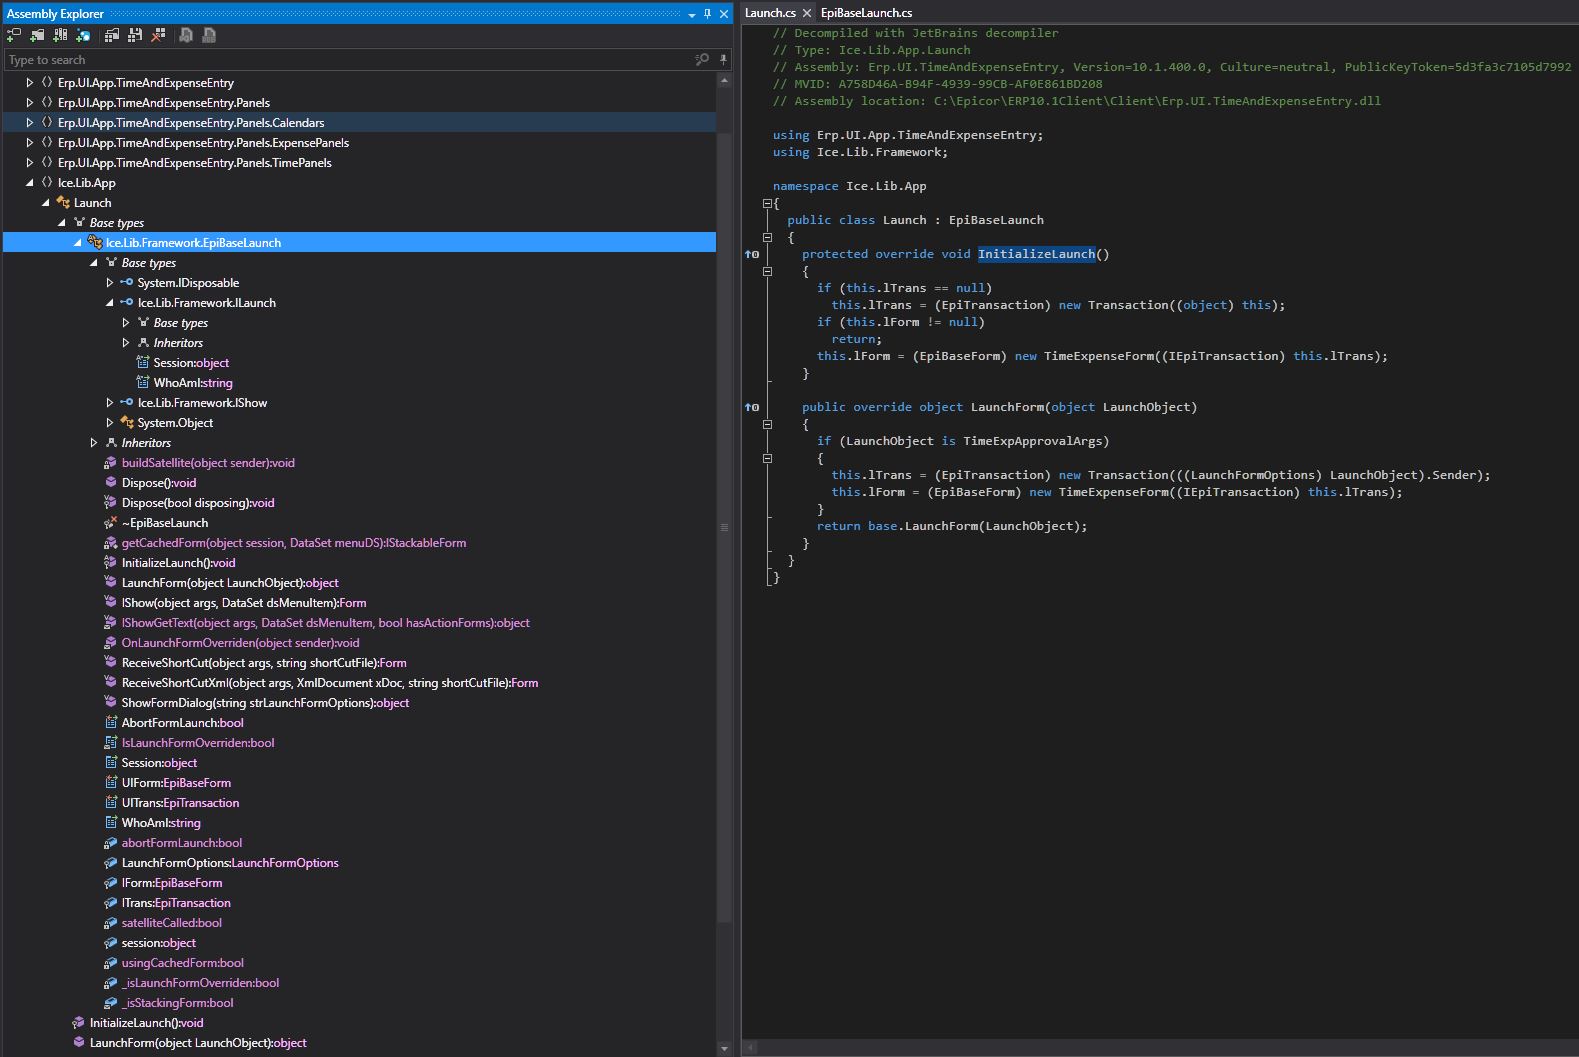This screenshot has width=1579, height=1057.
Task: Select IShowGetText method entry
Action: pos(325,623)
